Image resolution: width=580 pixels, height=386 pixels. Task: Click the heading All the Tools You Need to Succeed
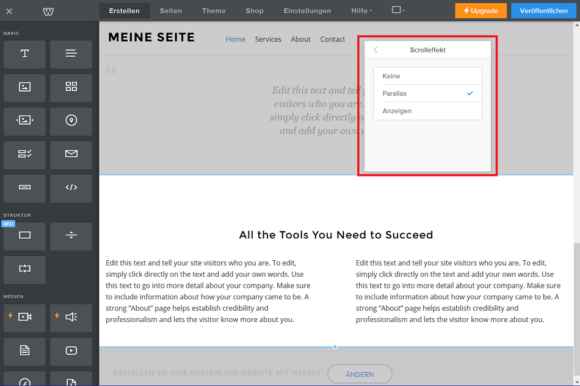[x=336, y=235]
